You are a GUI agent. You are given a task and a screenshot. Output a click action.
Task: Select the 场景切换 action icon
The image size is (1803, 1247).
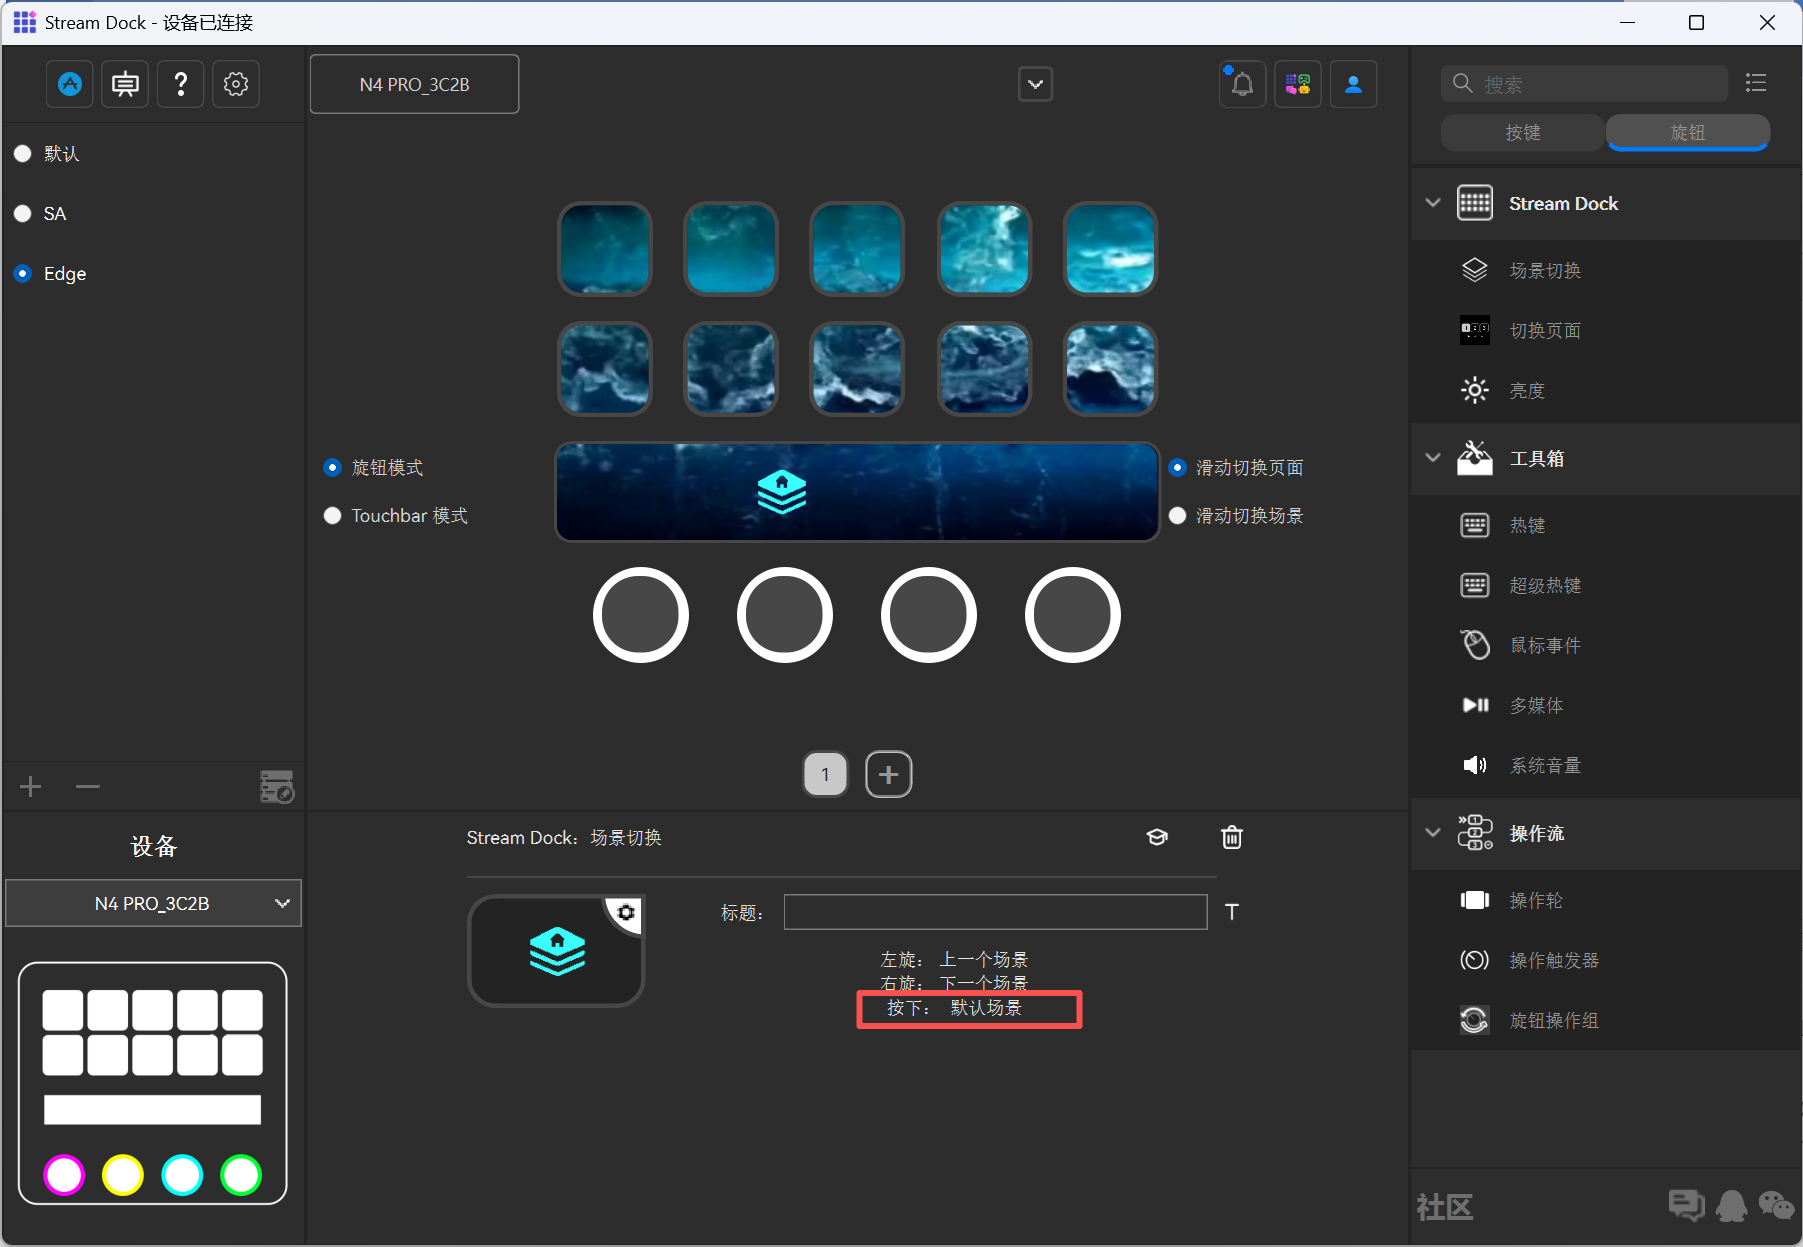1474,270
